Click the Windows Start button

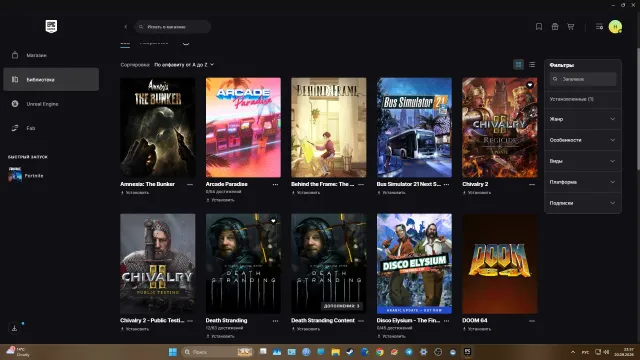[x=173, y=352]
